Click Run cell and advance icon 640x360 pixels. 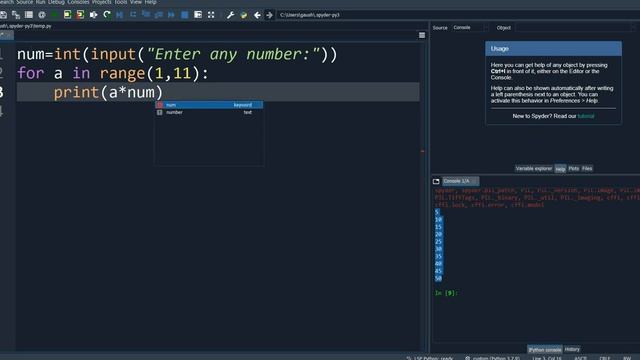[80, 15]
